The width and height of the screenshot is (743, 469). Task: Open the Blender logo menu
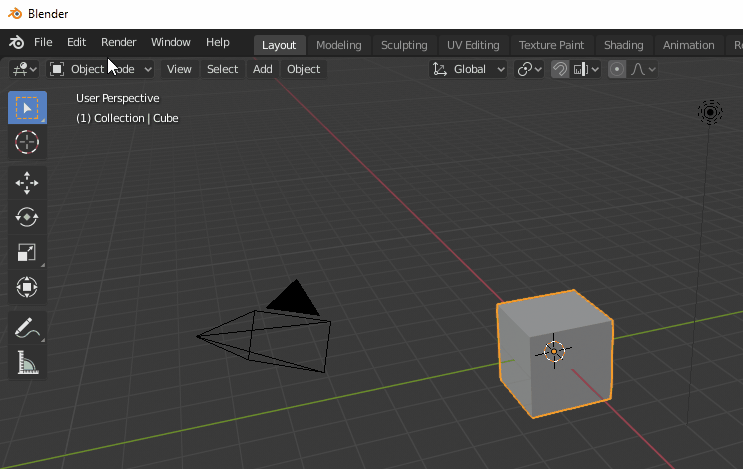tap(17, 43)
